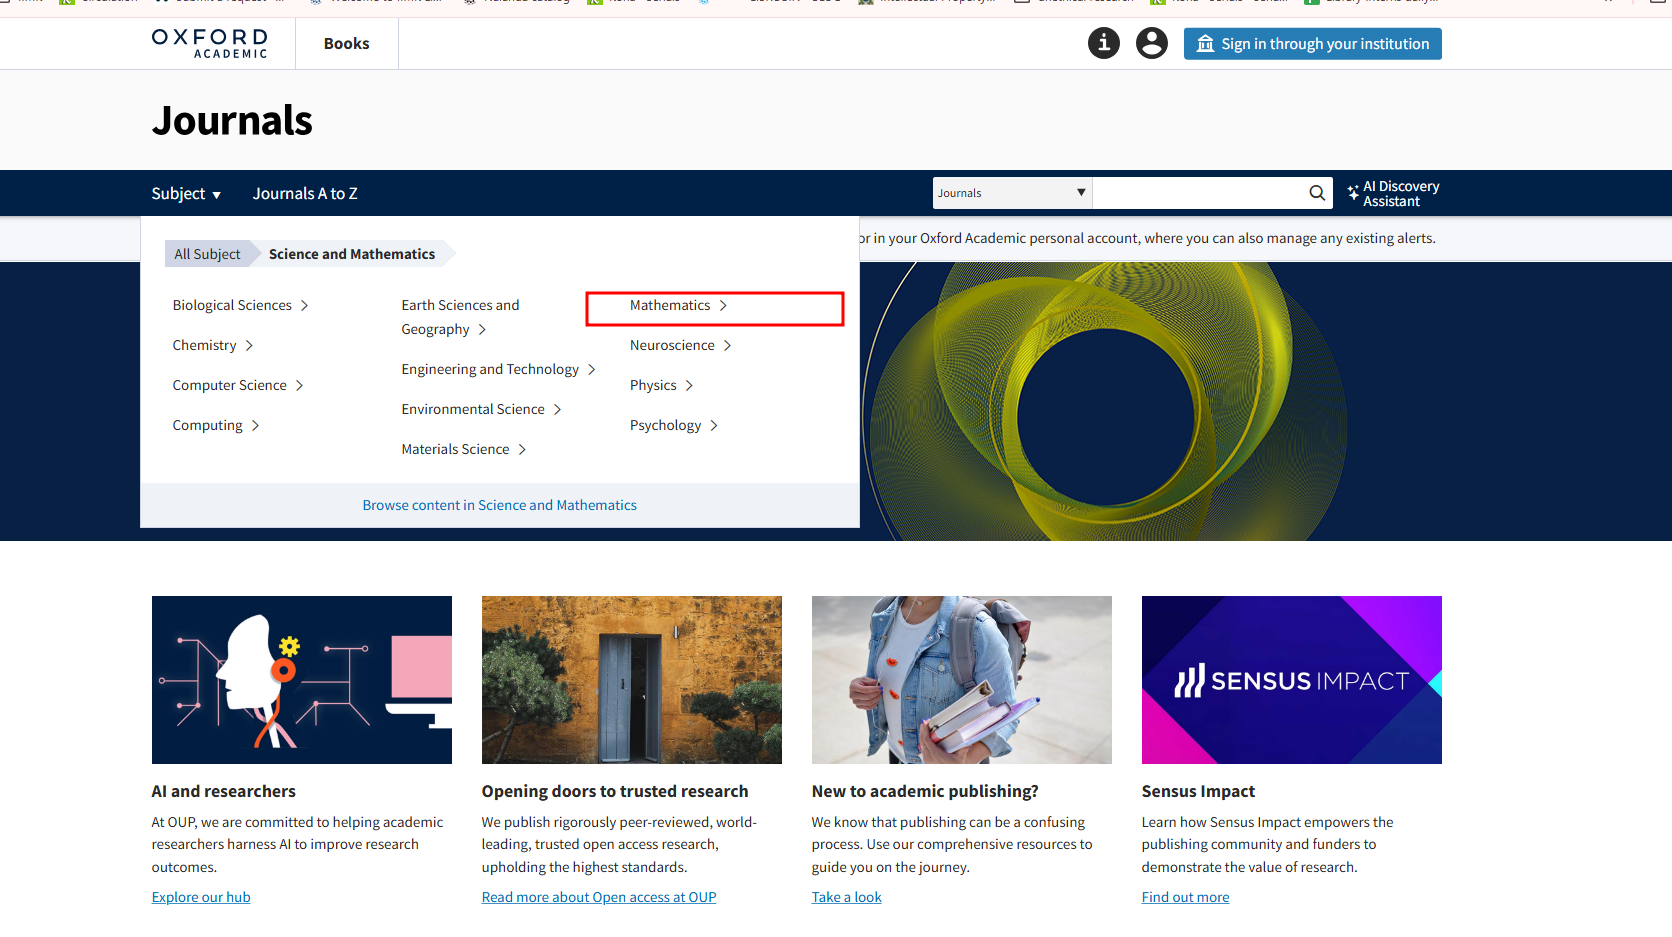
Task: Click the Sensus Impact banner image
Action: pos(1291,680)
